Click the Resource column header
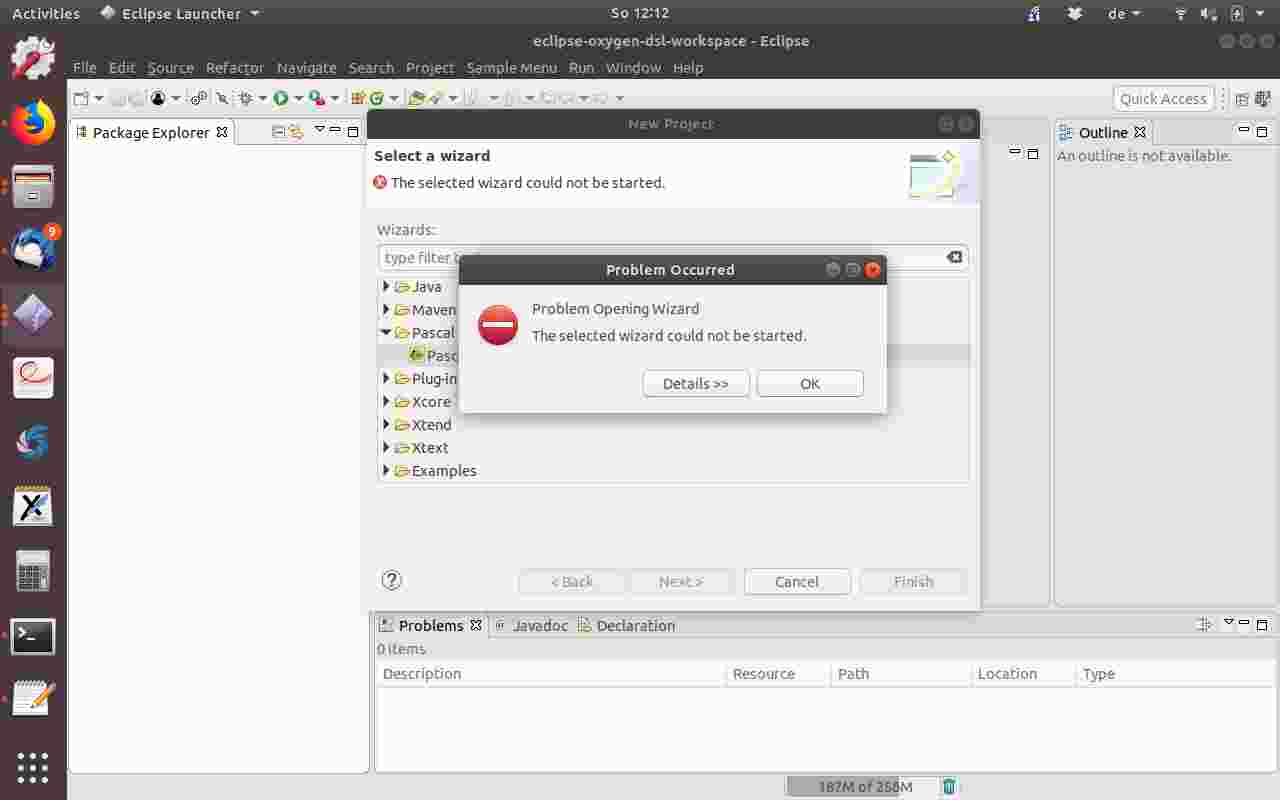The width and height of the screenshot is (1280, 800). tap(778, 674)
